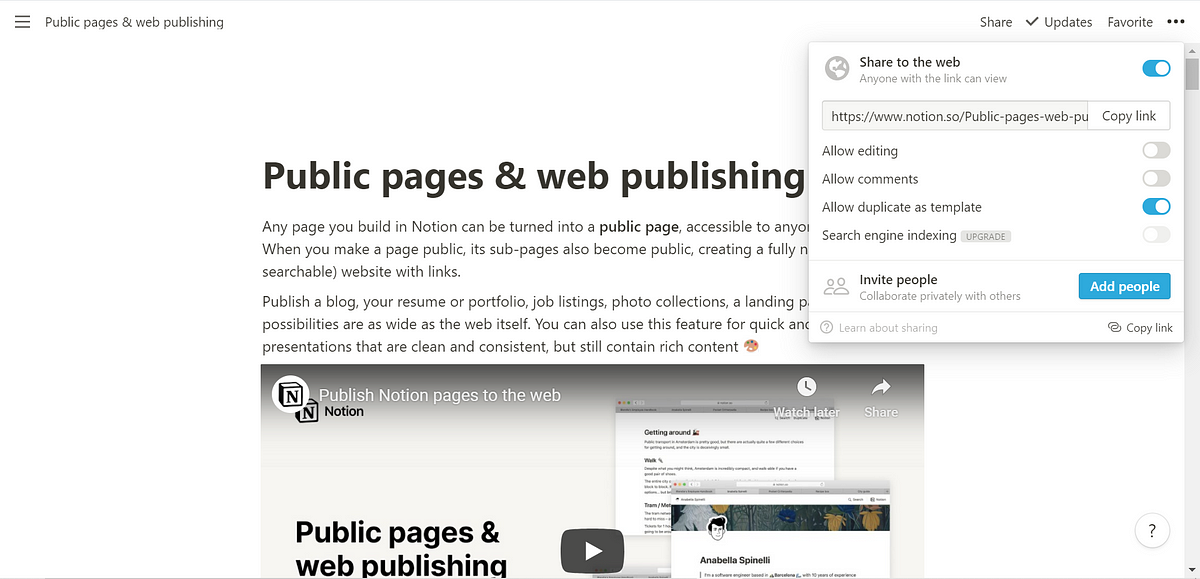Click the Invite people label
The height and width of the screenshot is (579, 1200).
coord(898,280)
